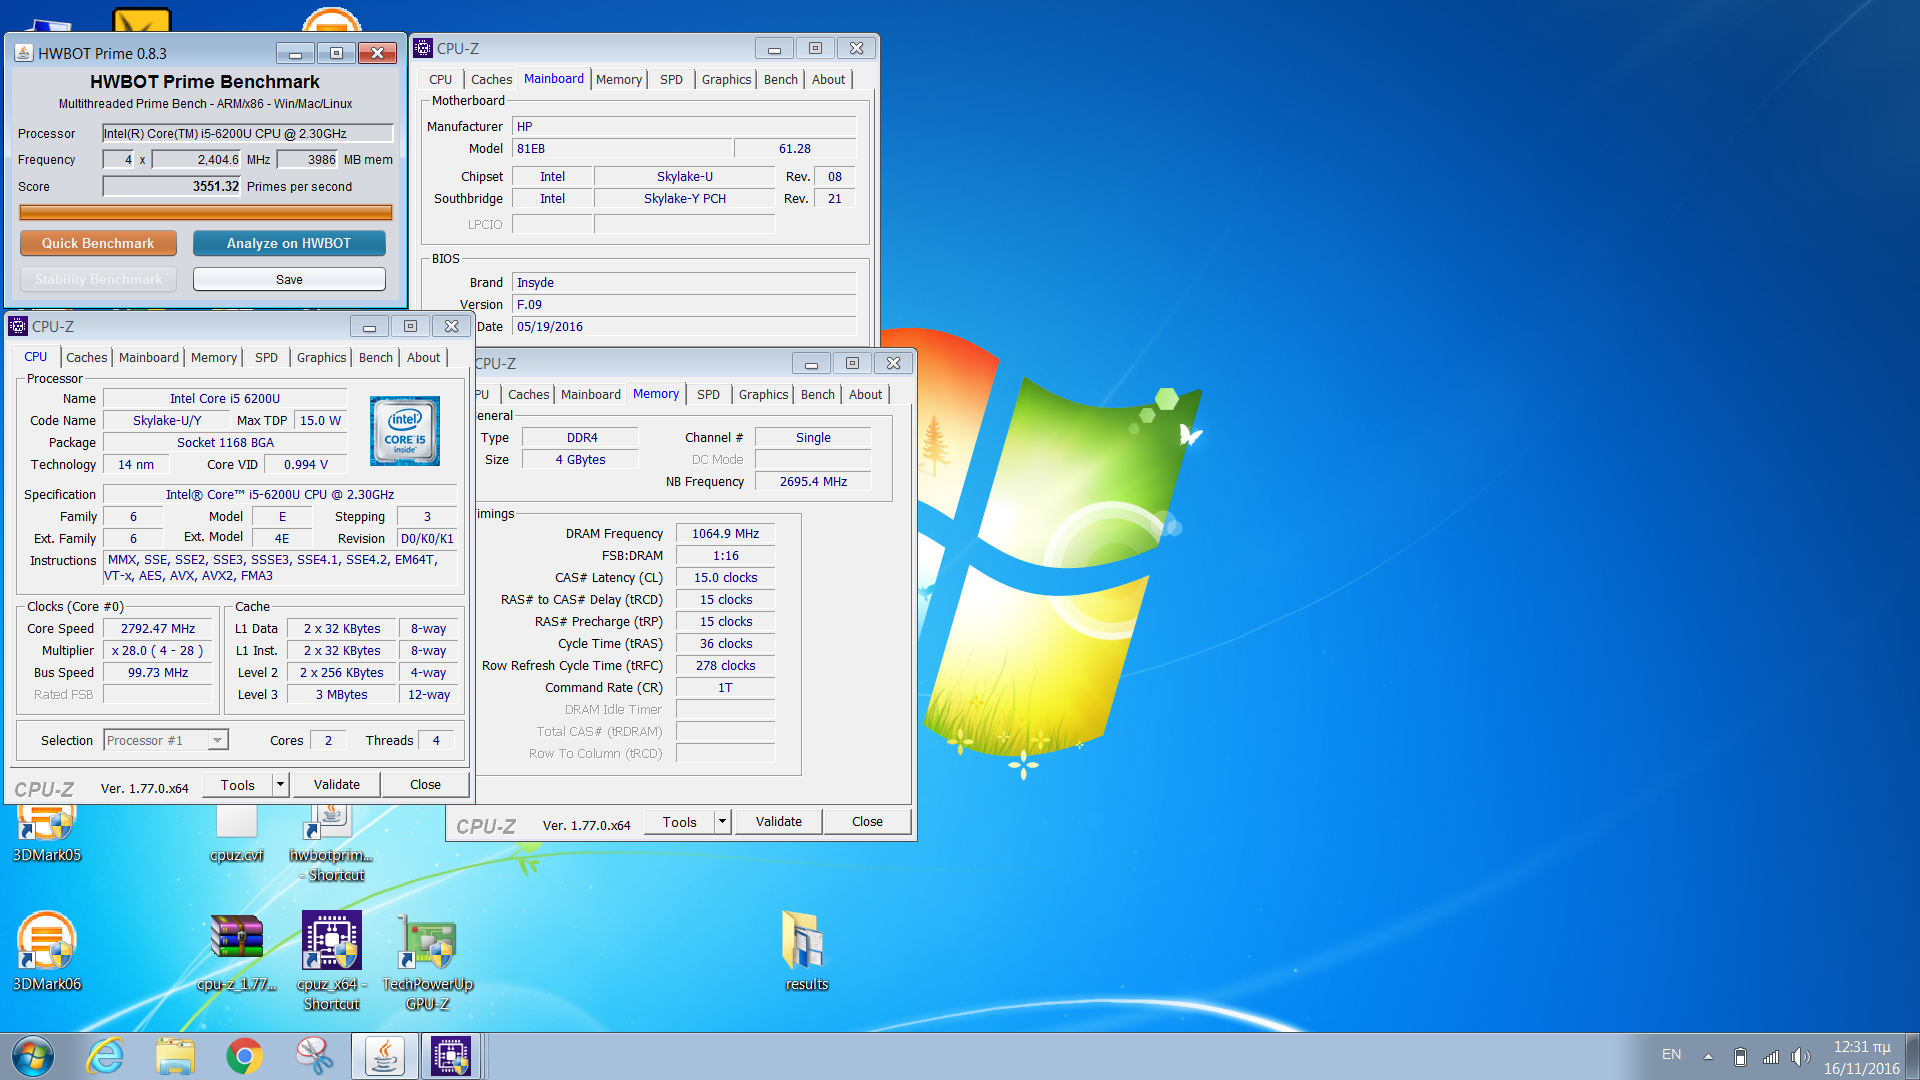Open About tab in CPU window
Image resolution: width=1920 pixels, height=1080 pixels.
click(423, 357)
